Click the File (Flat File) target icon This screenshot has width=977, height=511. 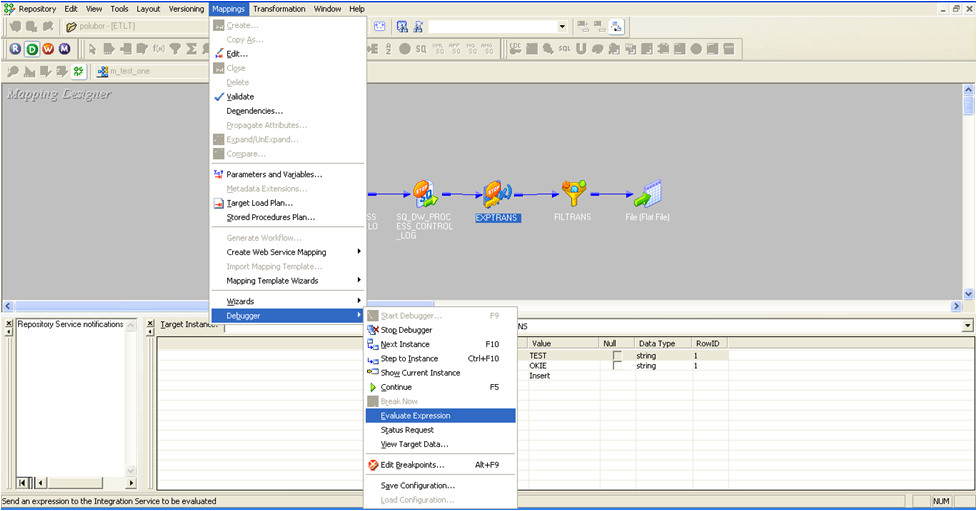(x=648, y=194)
